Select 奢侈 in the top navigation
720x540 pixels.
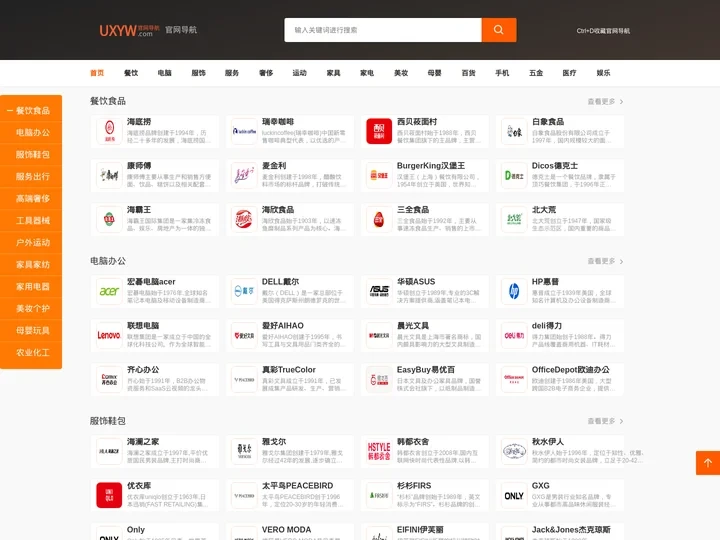coord(266,73)
